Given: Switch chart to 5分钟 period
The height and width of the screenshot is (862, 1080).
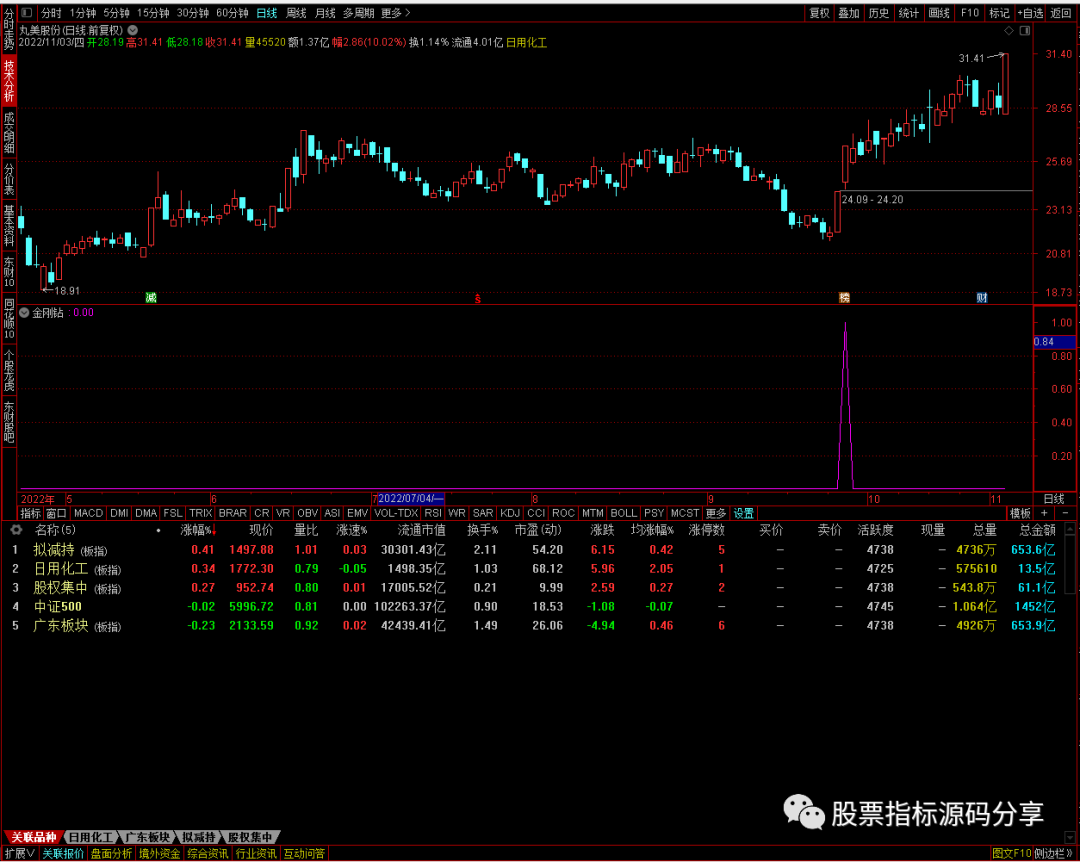Looking at the screenshot, I should pyautogui.click(x=116, y=13).
